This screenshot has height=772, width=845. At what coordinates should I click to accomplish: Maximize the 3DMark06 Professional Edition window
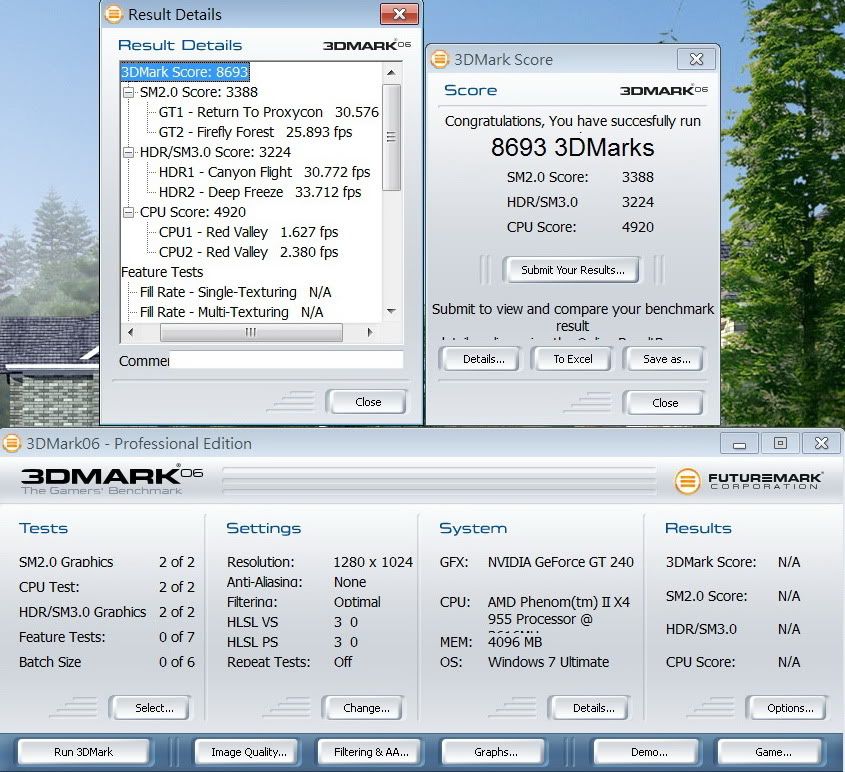pyautogui.click(x=780, y=443)
